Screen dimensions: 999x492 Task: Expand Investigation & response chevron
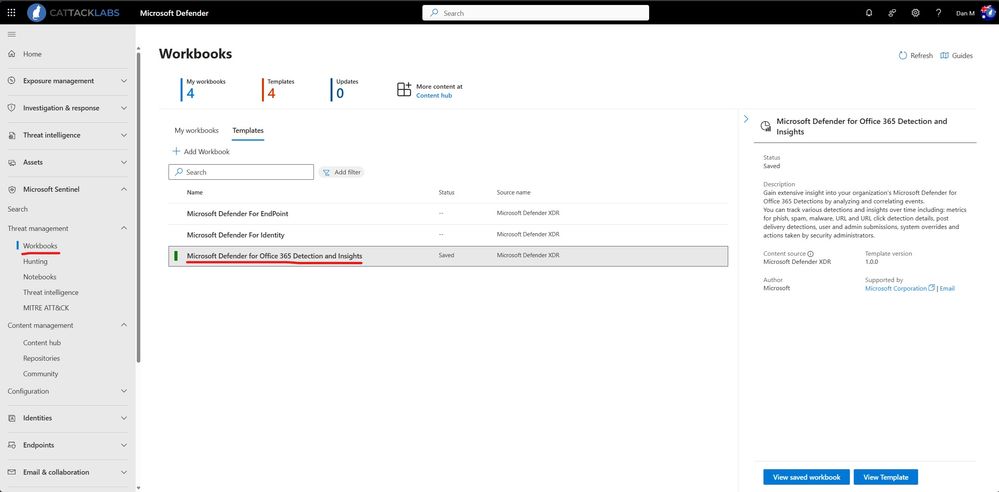click(124, 108)
